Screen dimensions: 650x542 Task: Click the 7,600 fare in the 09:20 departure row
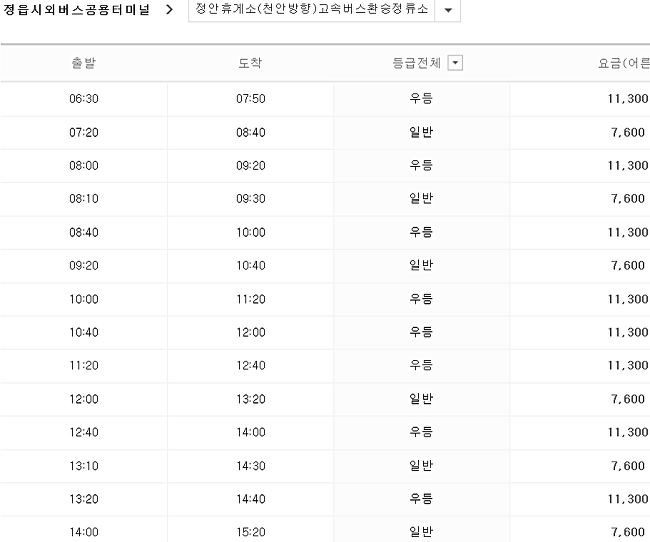[628, 265]
